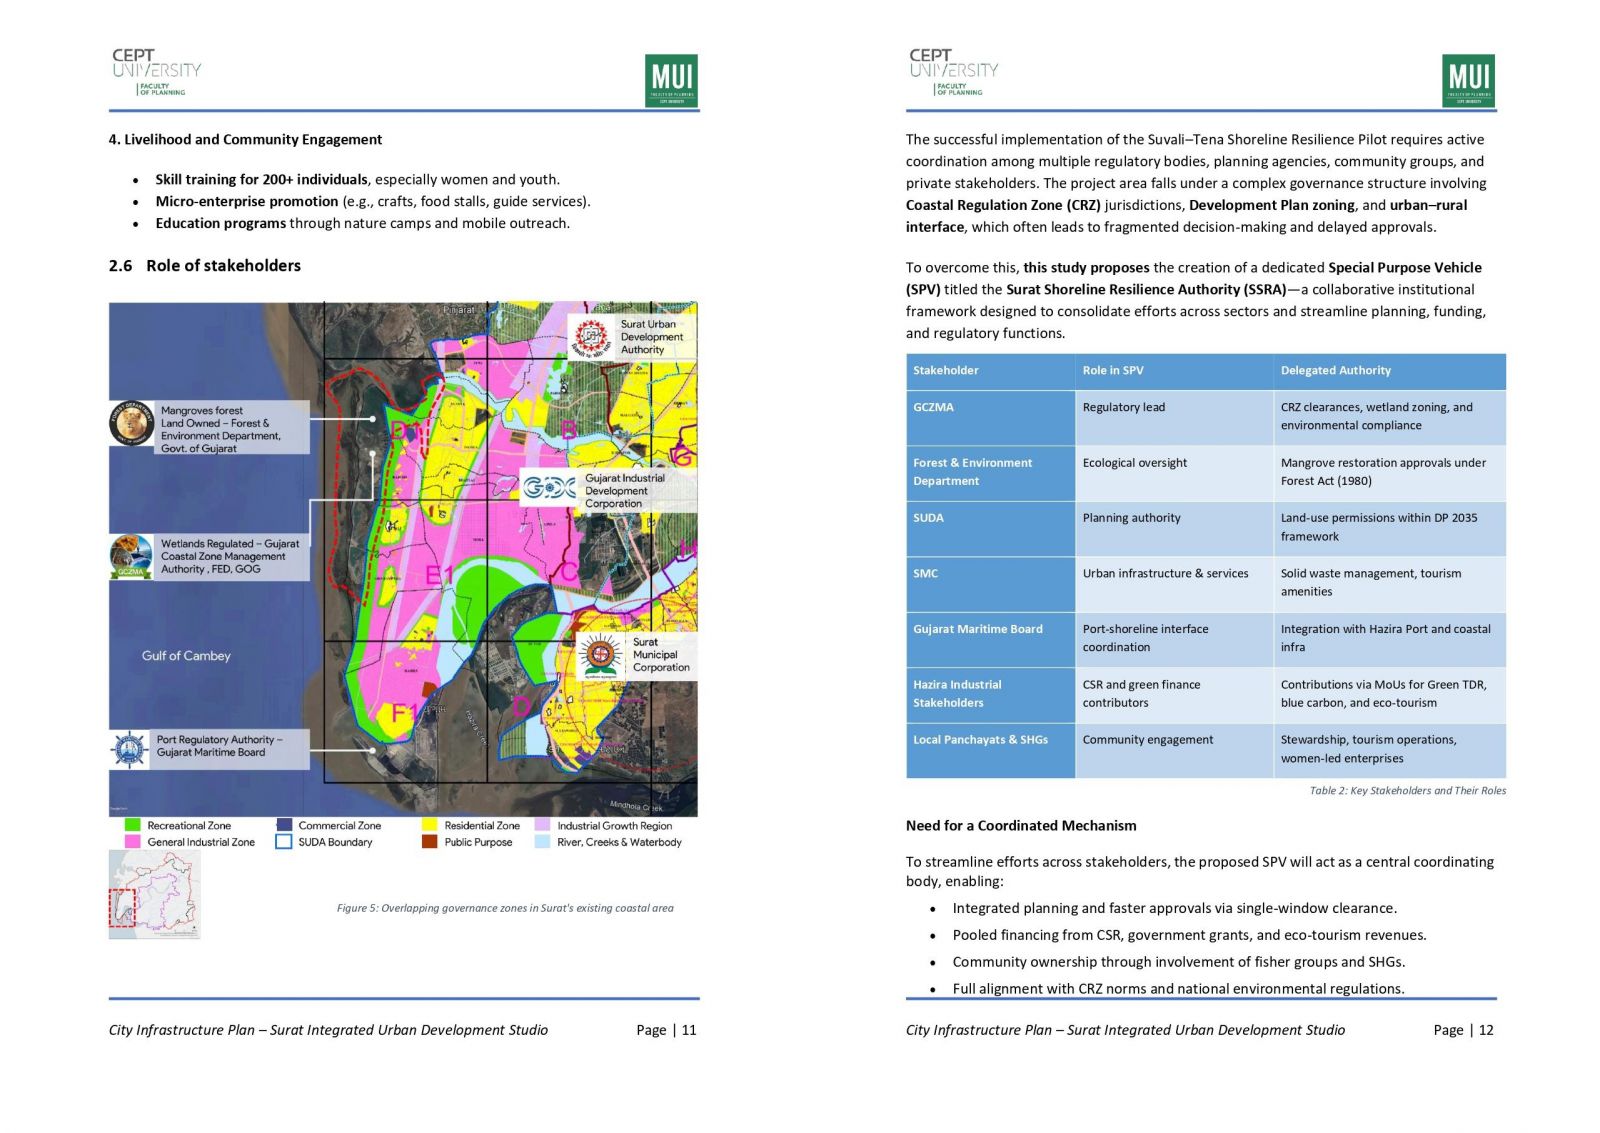Click the Gujarat Maritime Board ship-wheel emblem

point(129,749)
